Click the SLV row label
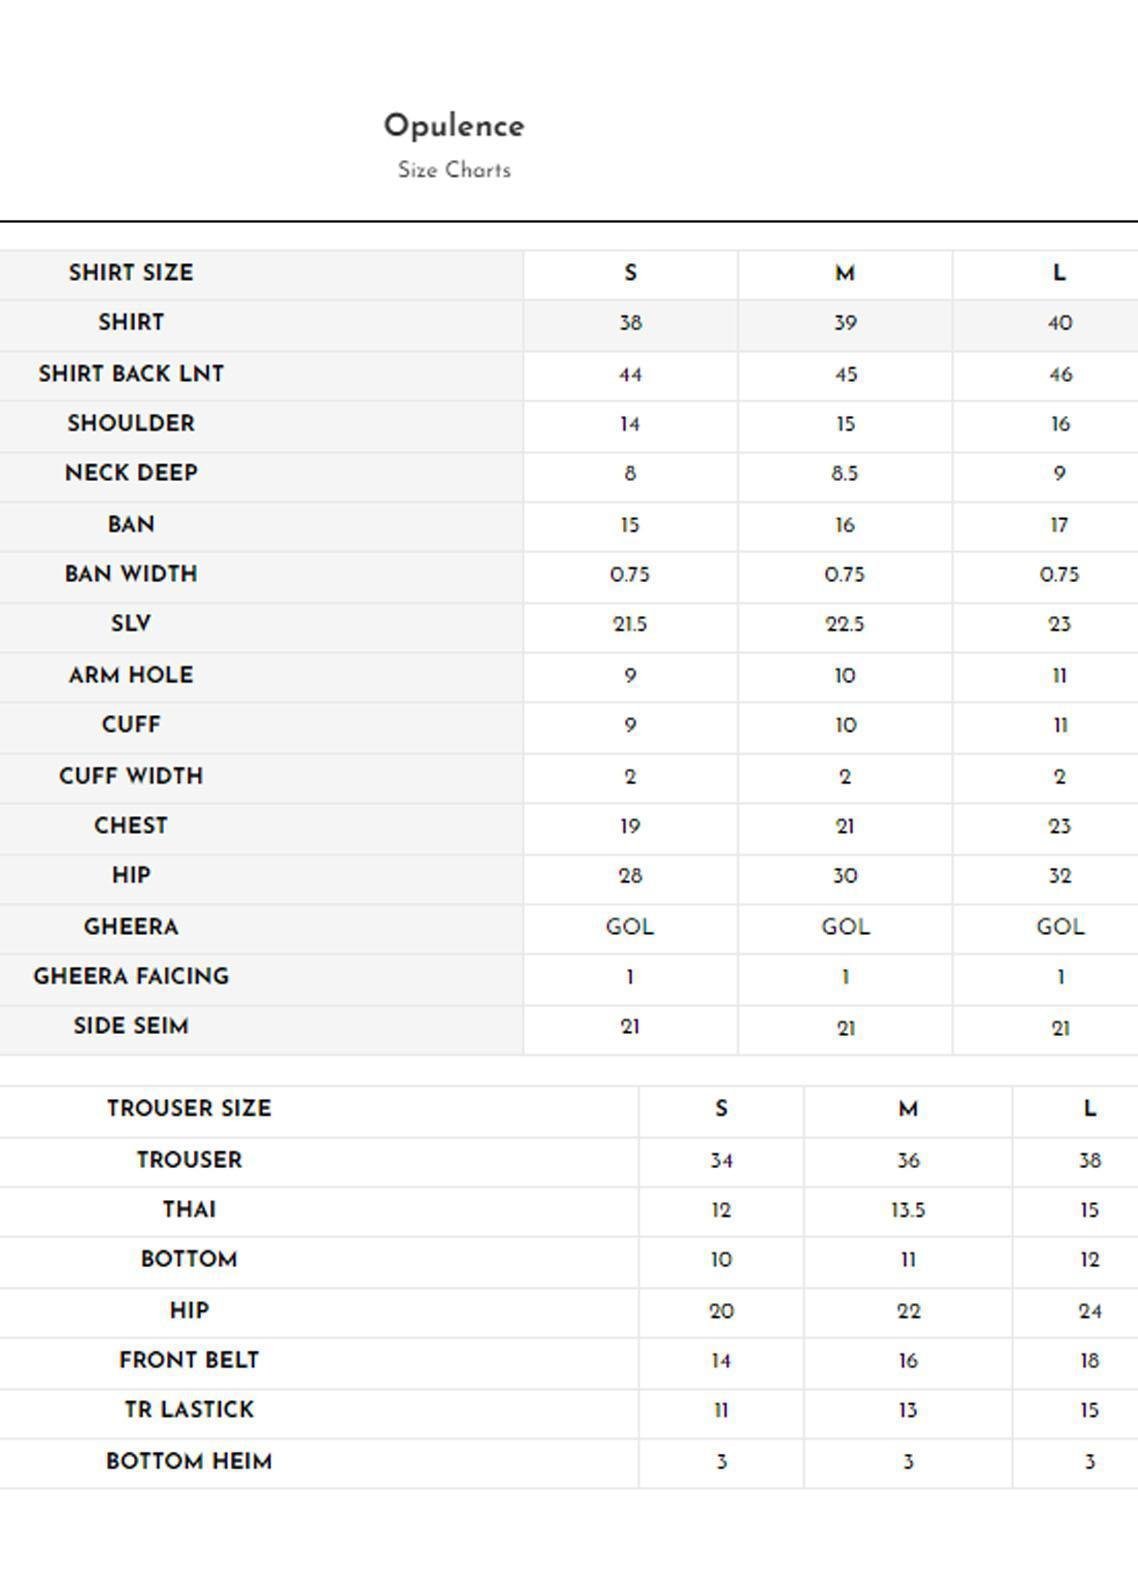The image size is (1138, 1584). click(131, 624)
